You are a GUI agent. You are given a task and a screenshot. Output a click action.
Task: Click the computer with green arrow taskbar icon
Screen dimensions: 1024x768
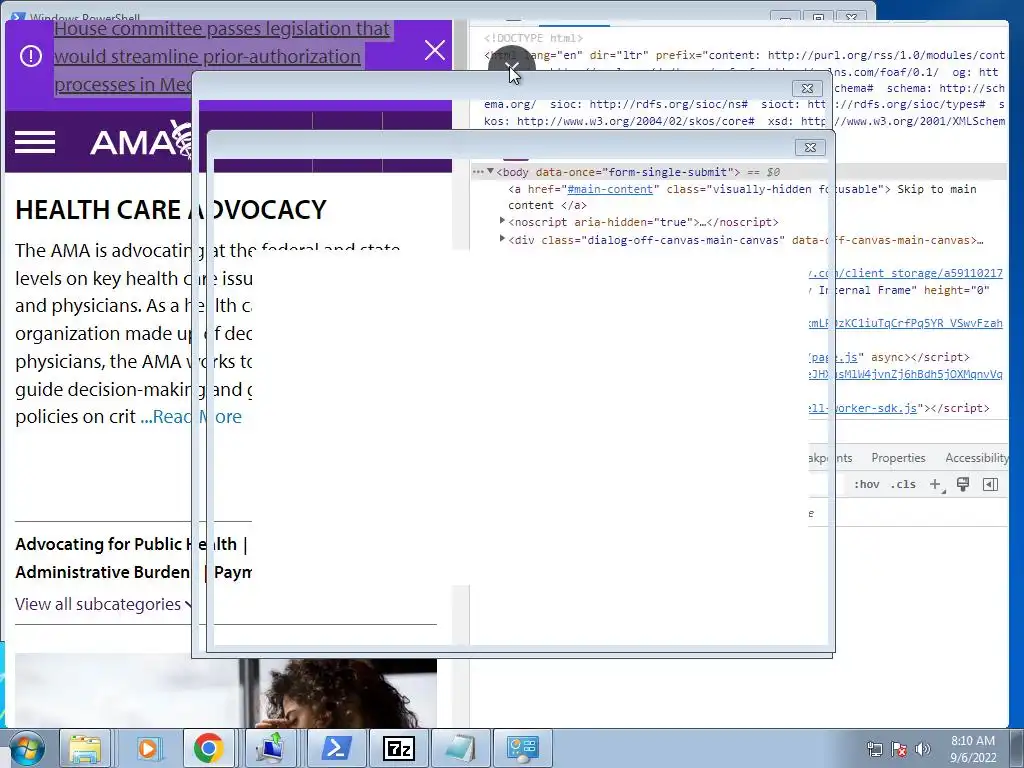[270, 748]
